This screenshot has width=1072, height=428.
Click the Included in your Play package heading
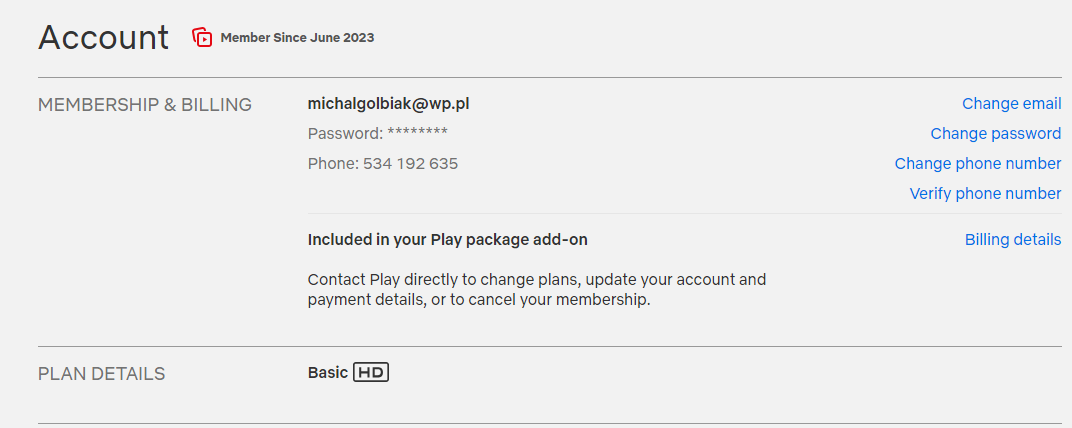pos(448,240)
